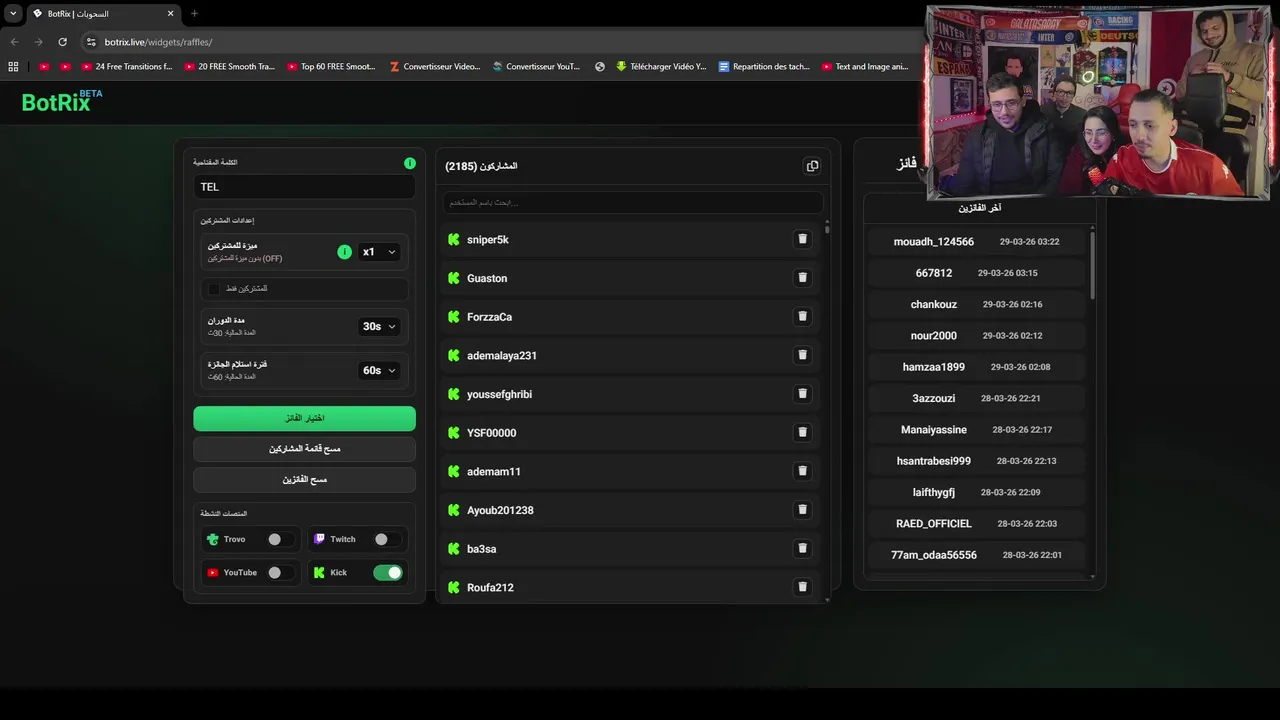This screenshot has height=720, width=1280.
Task: Open 'Top 60 FREE Smoot...' bookmark
Action: tap(331, 67)
